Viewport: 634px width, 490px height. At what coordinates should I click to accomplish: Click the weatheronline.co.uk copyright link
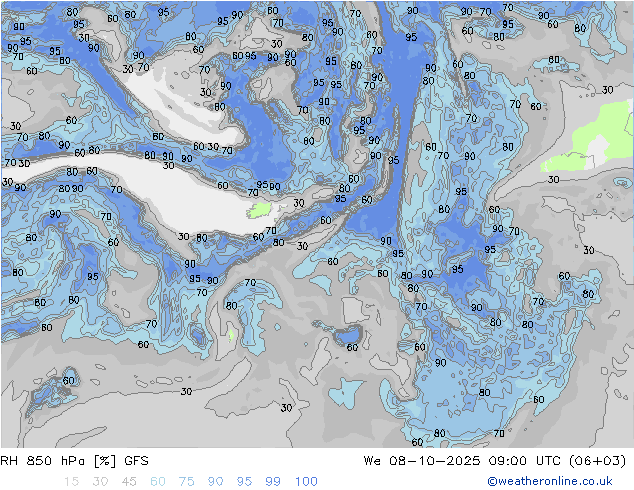[x=549, y=481]
